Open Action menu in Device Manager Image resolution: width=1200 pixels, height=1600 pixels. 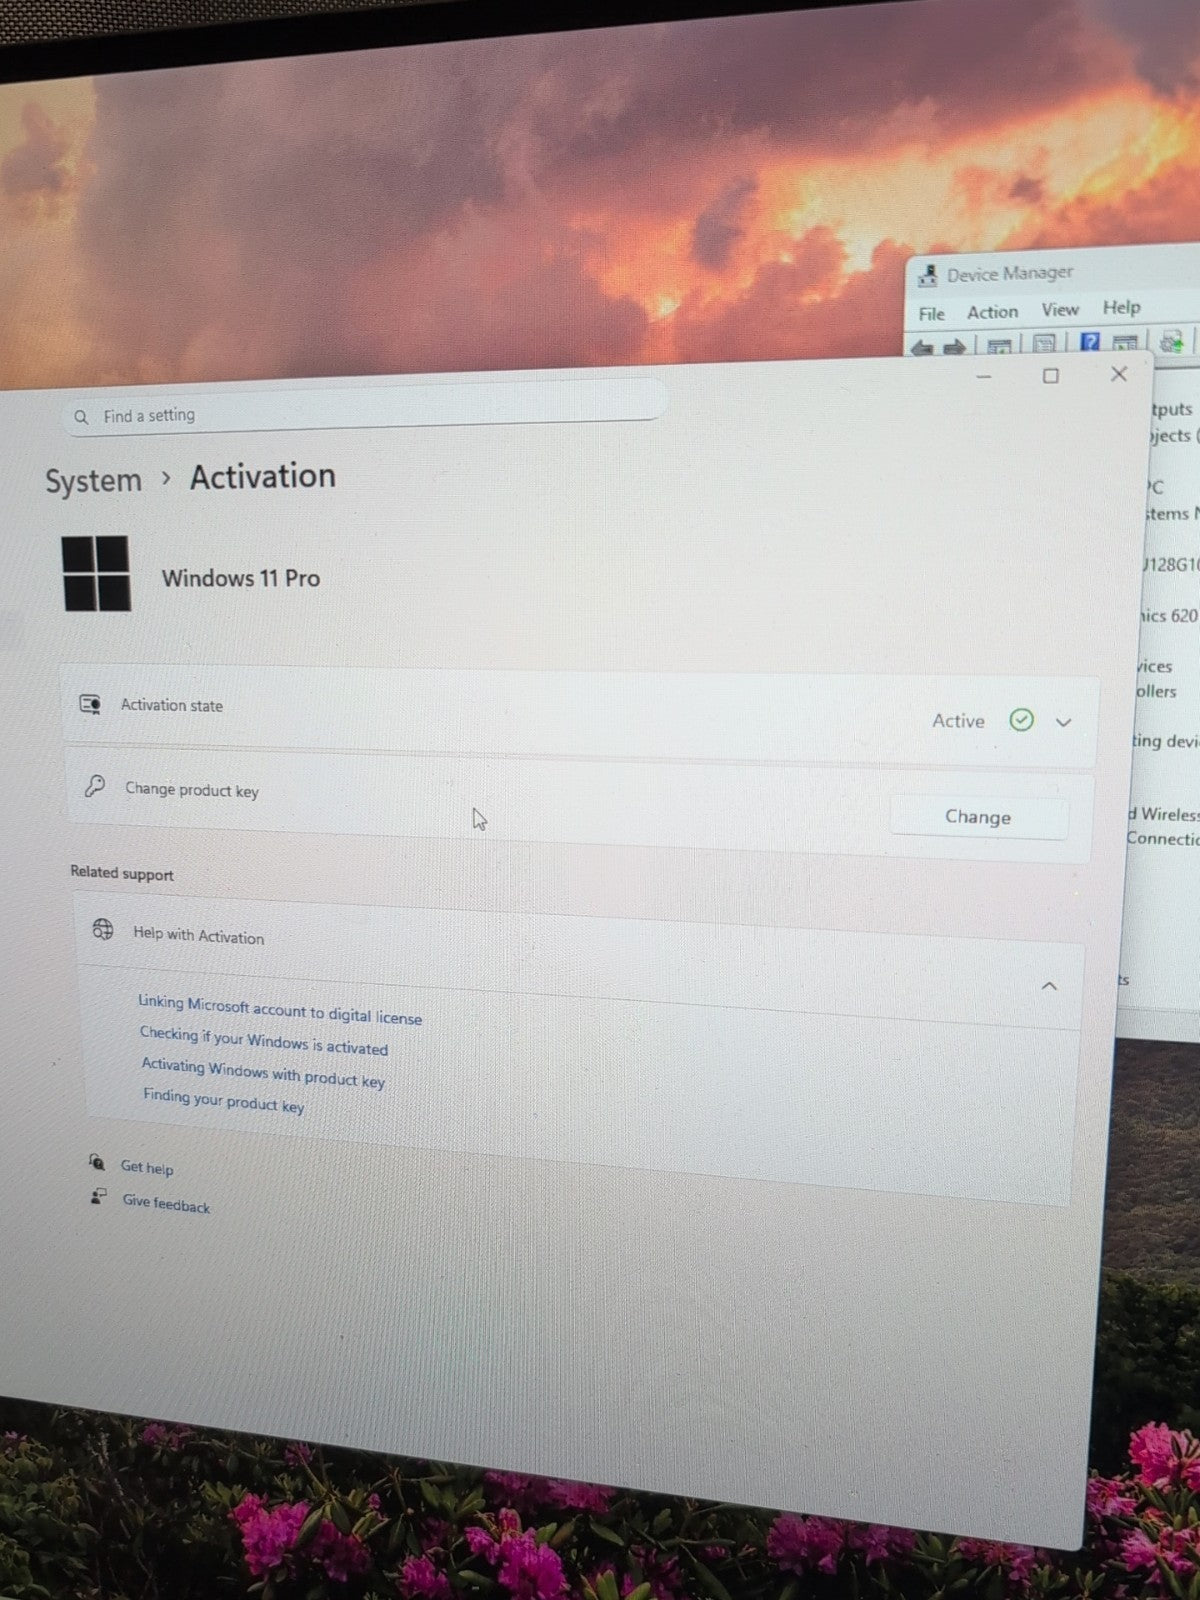[992, 312]
